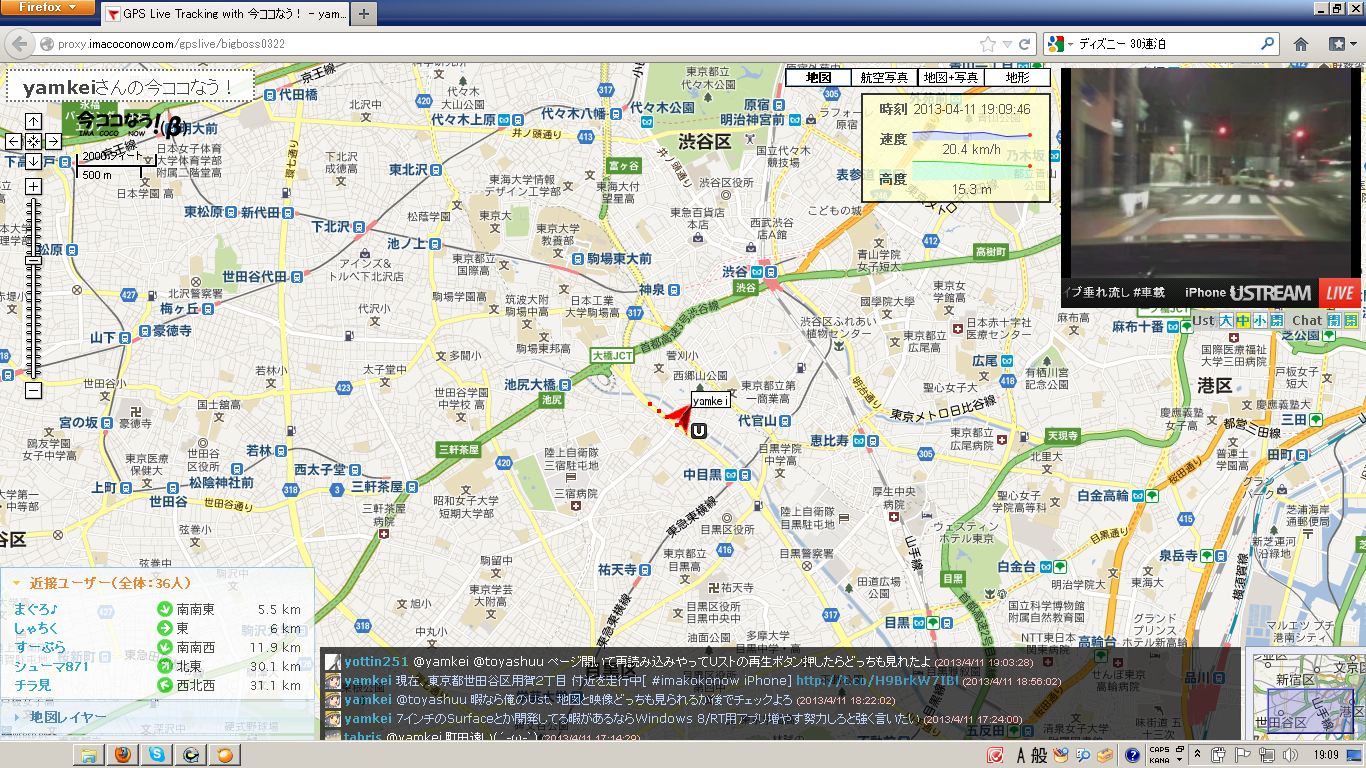Go to the Firefox home page

click(x=1301, y=44)
